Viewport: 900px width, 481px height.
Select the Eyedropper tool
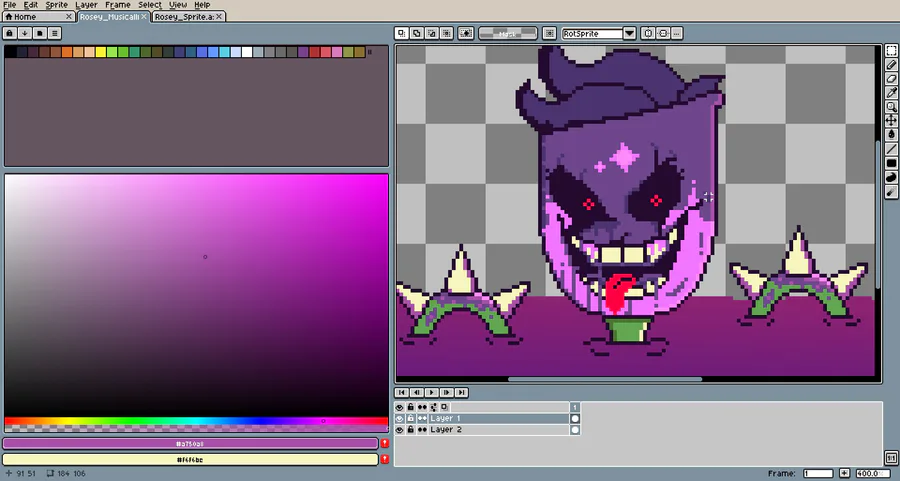(x=891, y=92)
